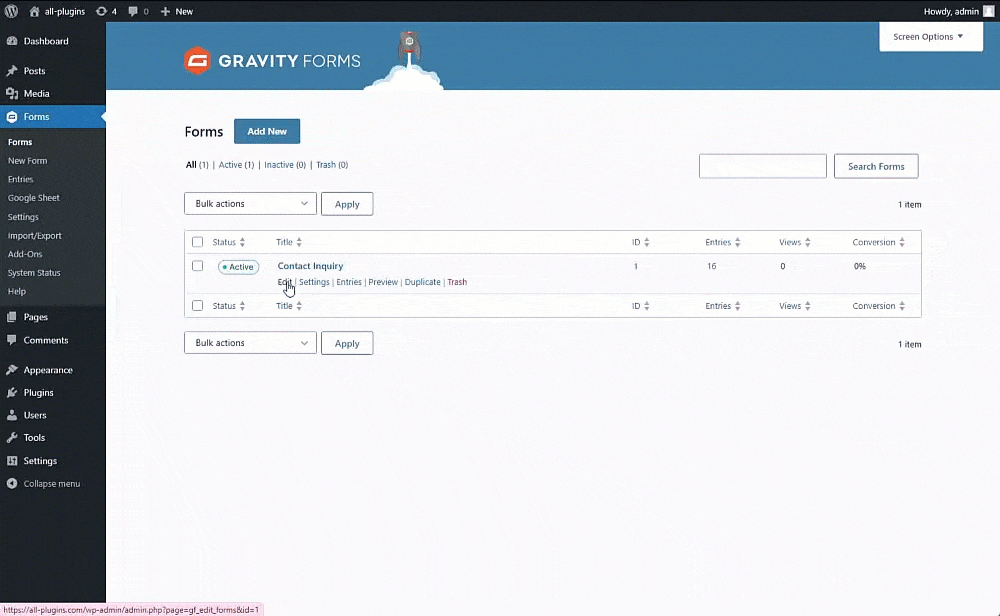The height and width of the screenshot is (616, 1000).
Task: Click the Edit link under Contact Inquiry
Action: (284, 282)
